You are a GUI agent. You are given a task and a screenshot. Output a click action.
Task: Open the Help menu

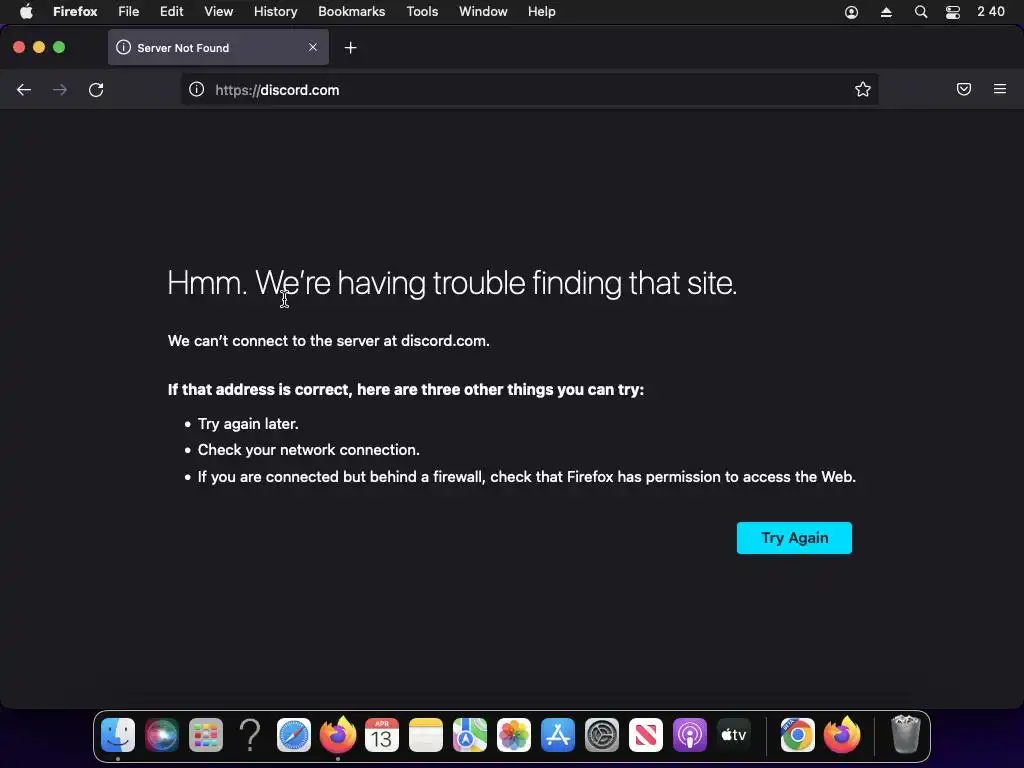[x=542, y=12]
